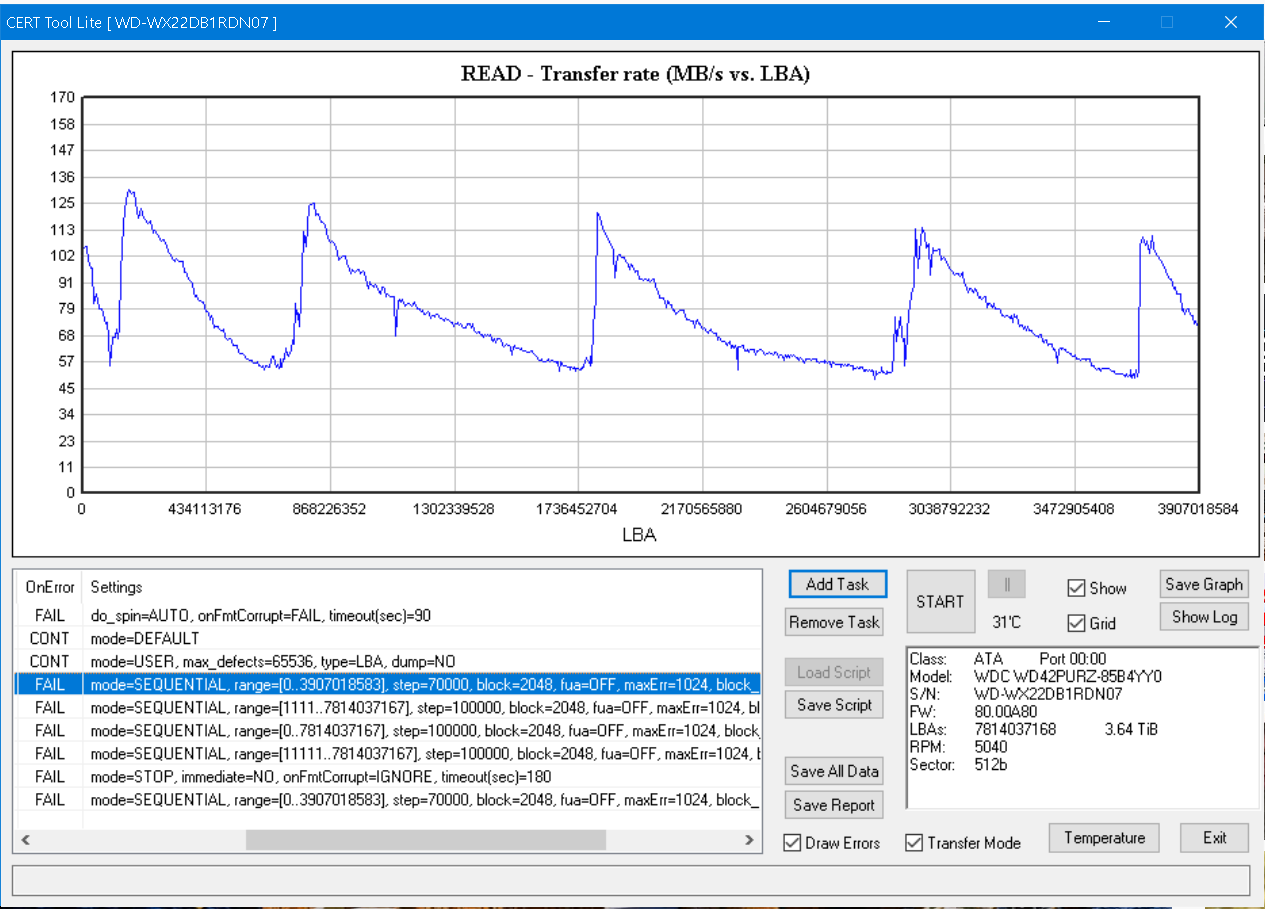Click Add Task button

coord(837,584)
